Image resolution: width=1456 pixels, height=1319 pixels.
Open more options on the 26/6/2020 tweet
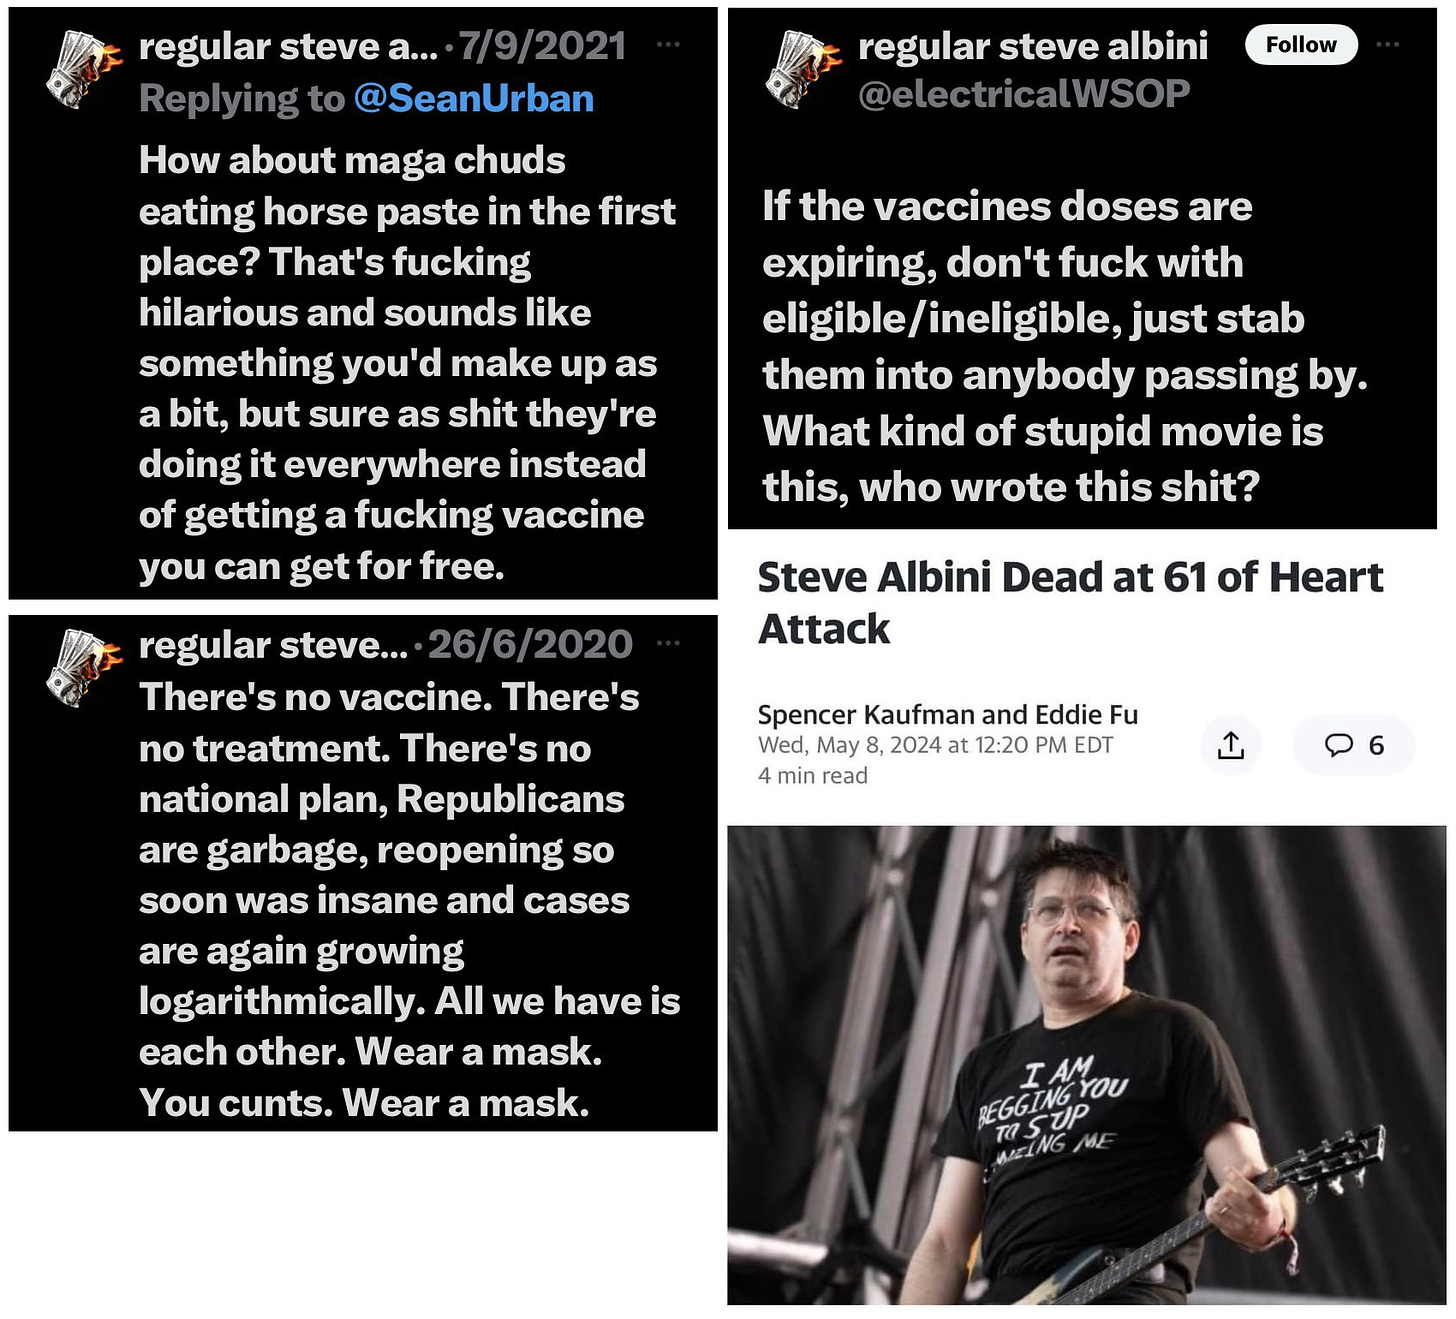pyautogui.click(x=668, y=643)
